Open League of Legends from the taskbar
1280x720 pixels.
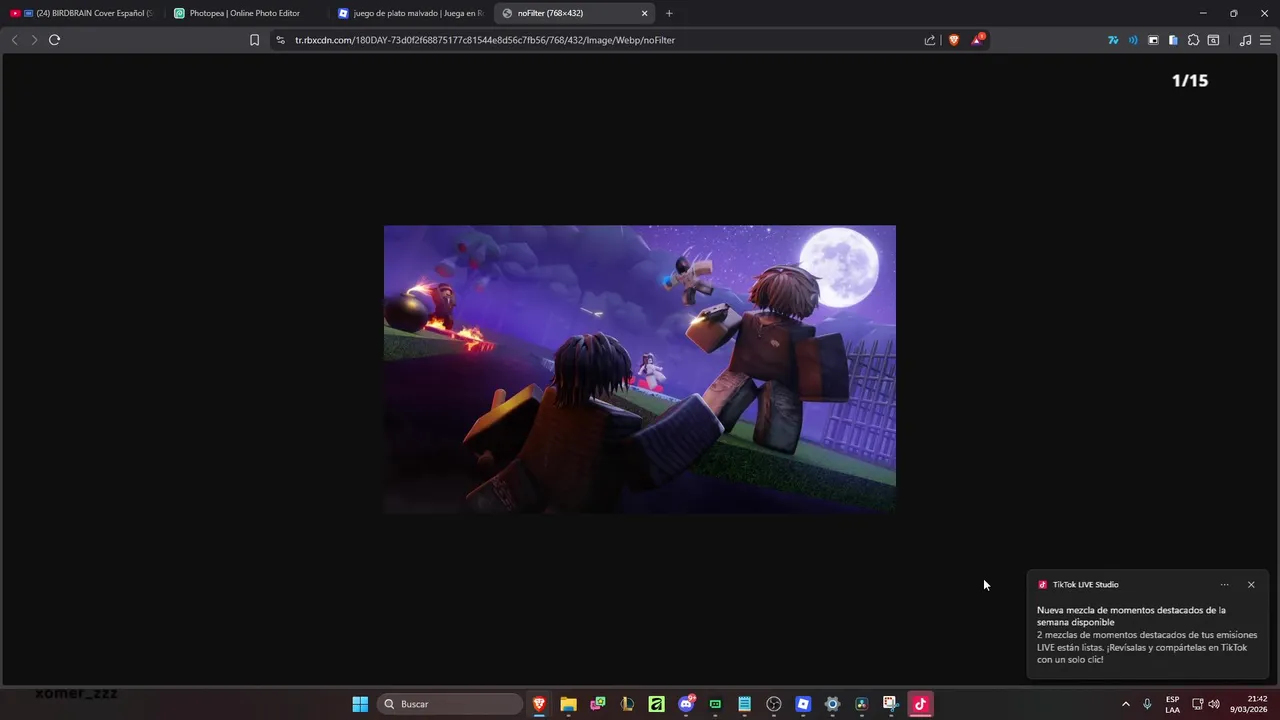click(627, 704)
